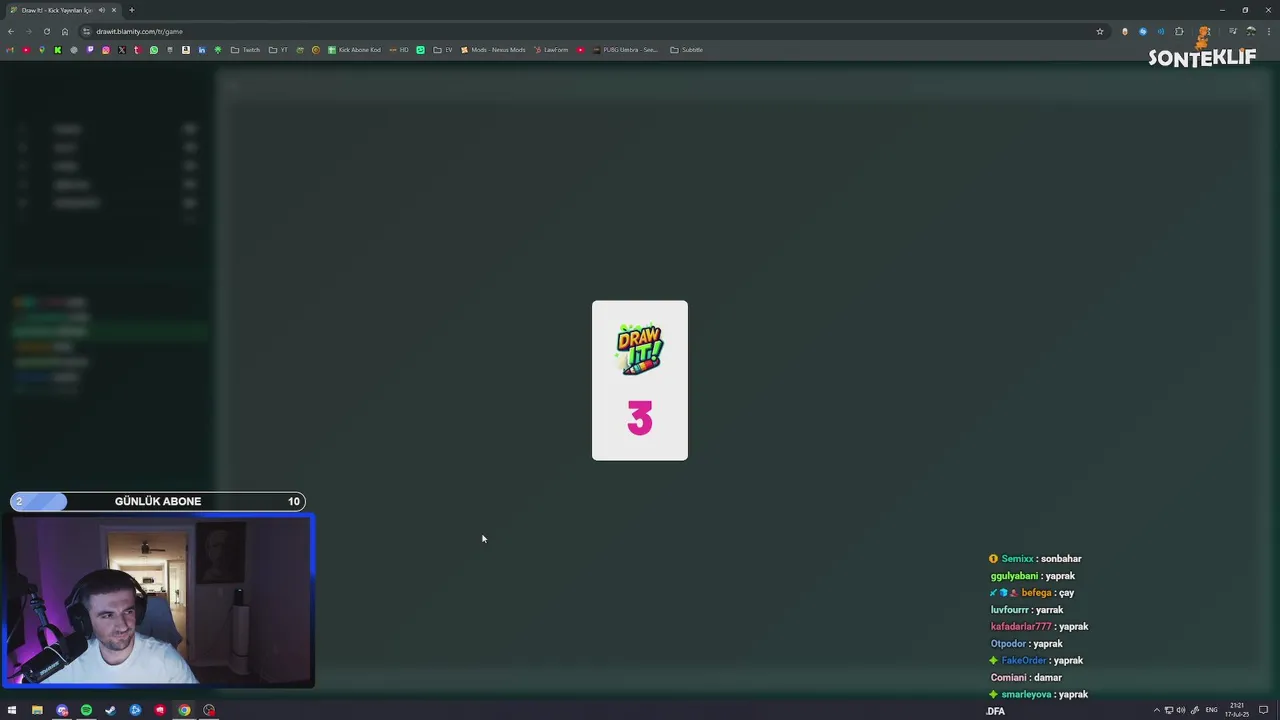Click the GÜNLÜK ABONE progress bar
The image size is (1280, 720).
pos(158,501)
